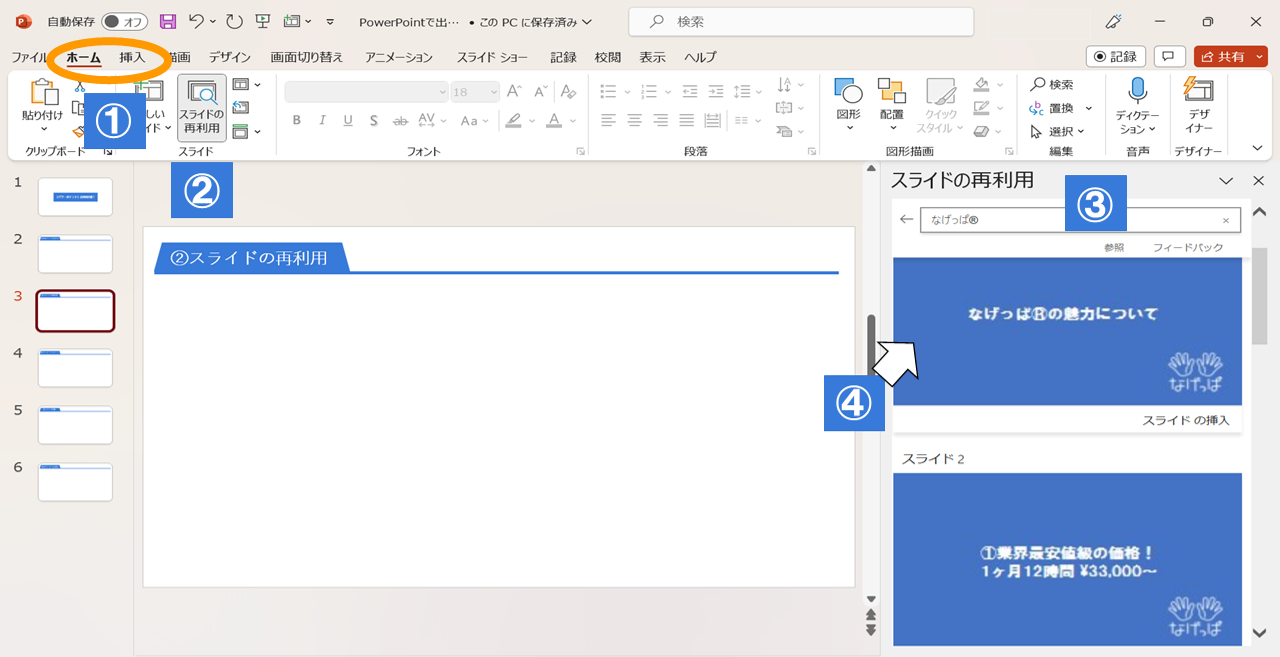1280x657 pixels.
Task: Open the font size dropdown showing 18
Action: [474, 92]
